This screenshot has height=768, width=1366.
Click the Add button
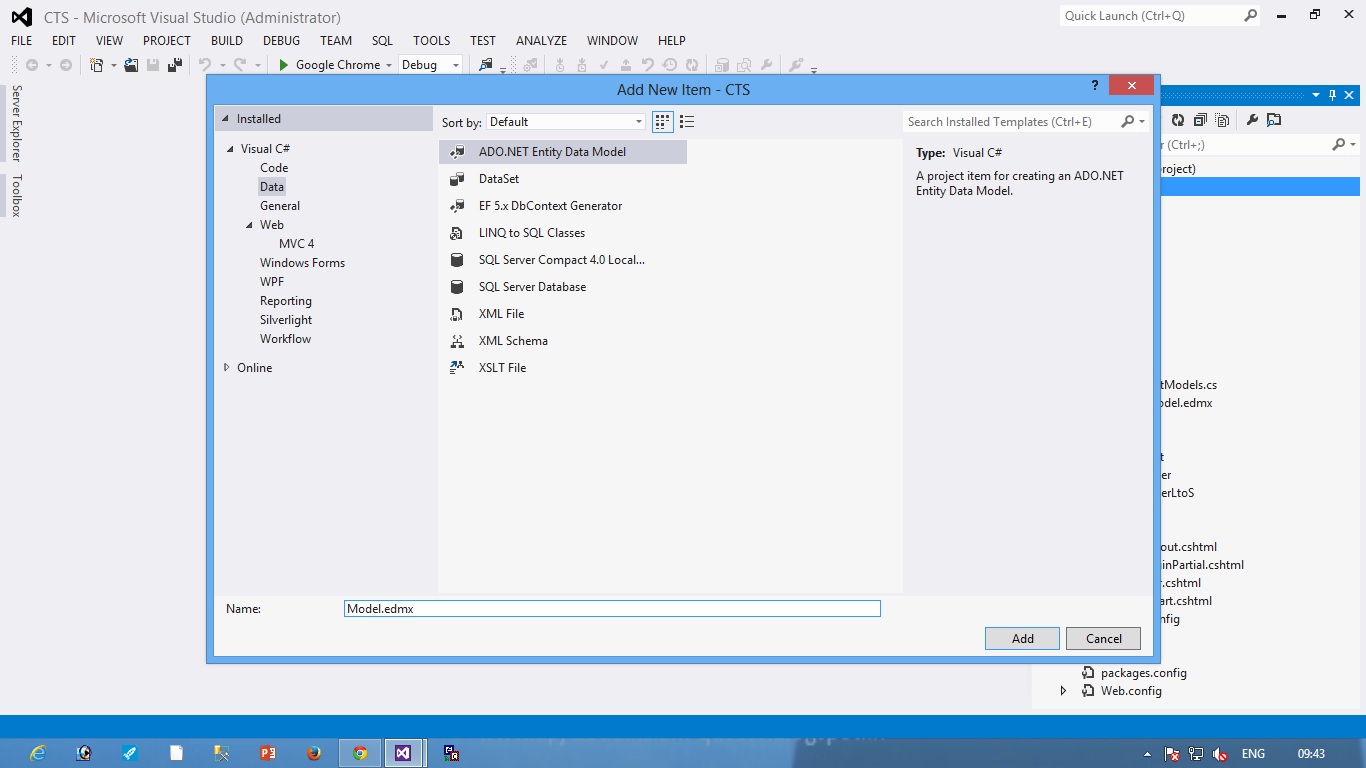coord(1021,638)
